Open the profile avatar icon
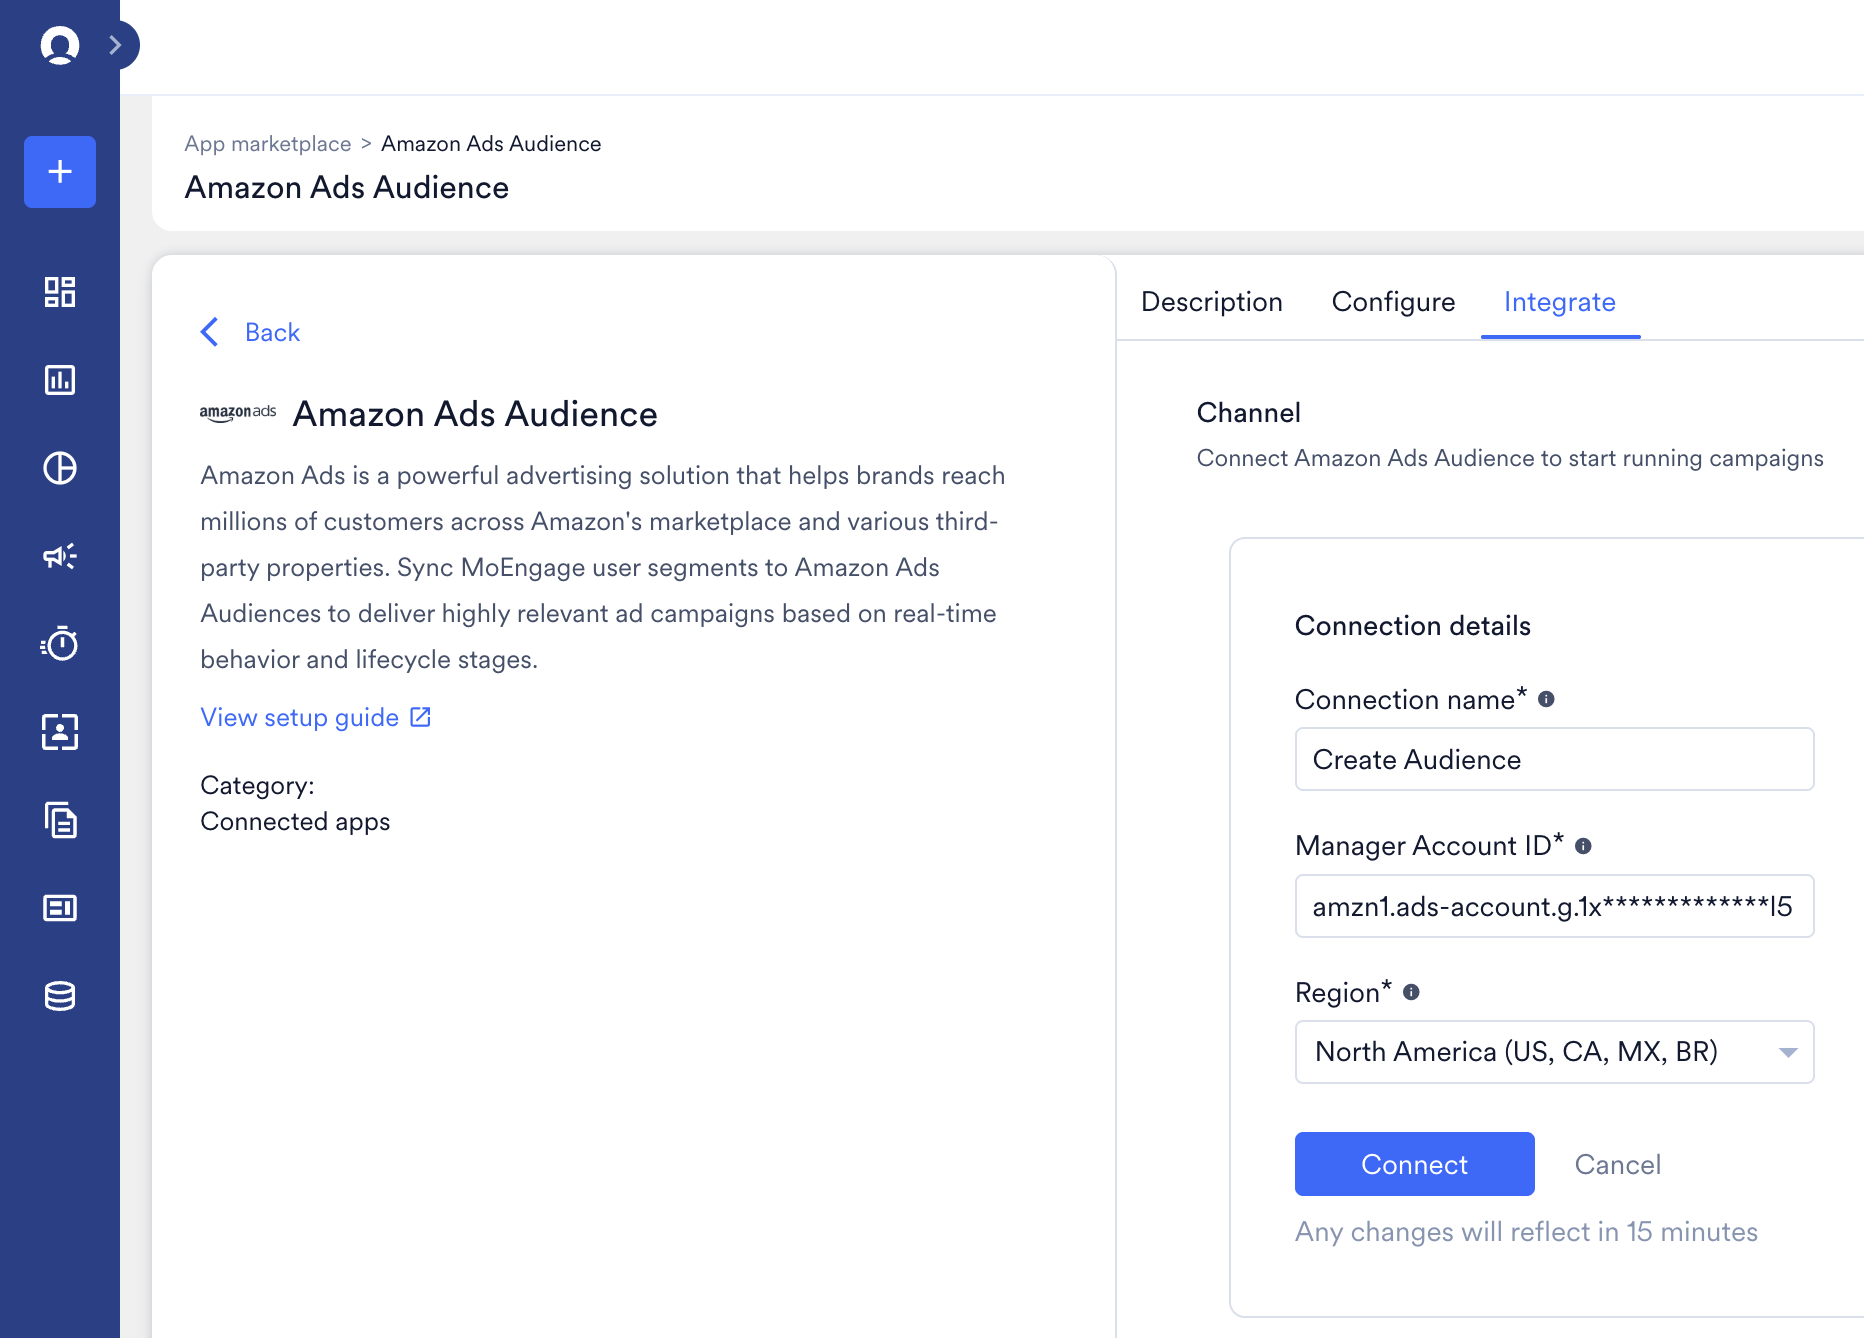 click(x=60, y=45)
